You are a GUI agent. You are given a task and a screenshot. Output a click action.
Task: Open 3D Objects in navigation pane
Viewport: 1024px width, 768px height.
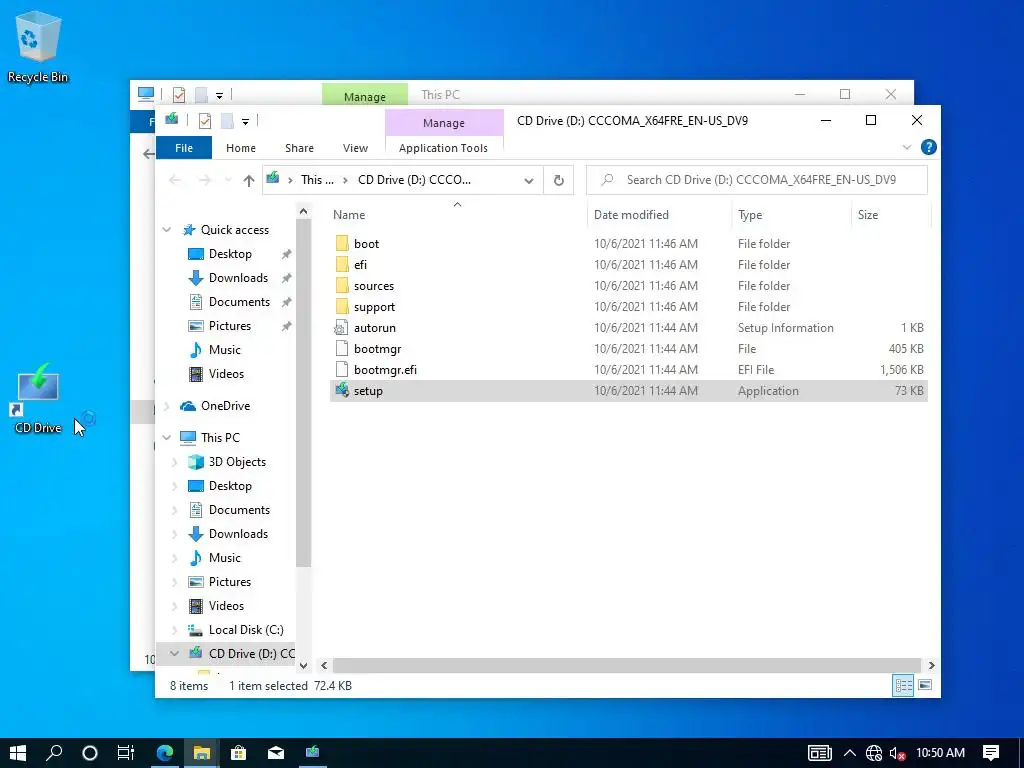(x=236, y=462)
